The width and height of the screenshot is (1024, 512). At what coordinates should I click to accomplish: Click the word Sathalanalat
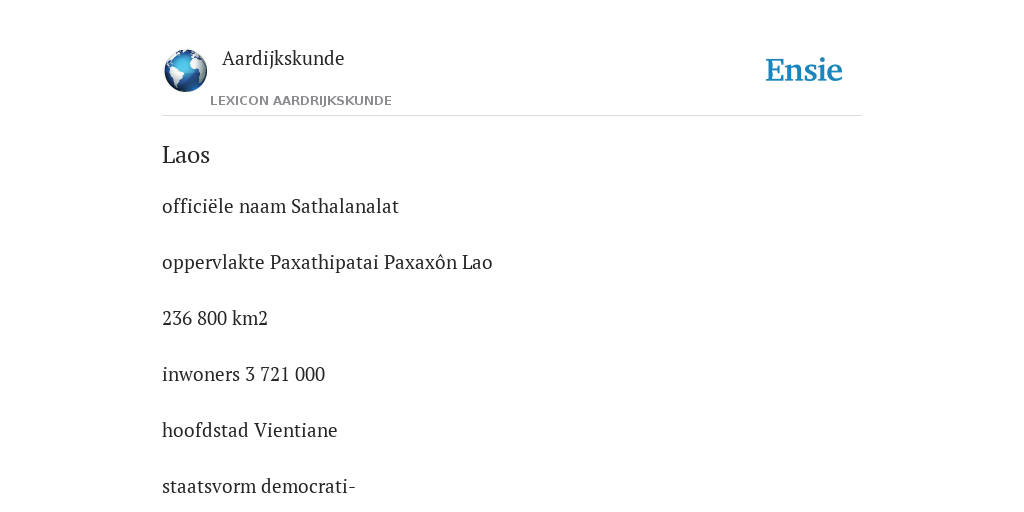pyautogui.click(x=345, y=206)
